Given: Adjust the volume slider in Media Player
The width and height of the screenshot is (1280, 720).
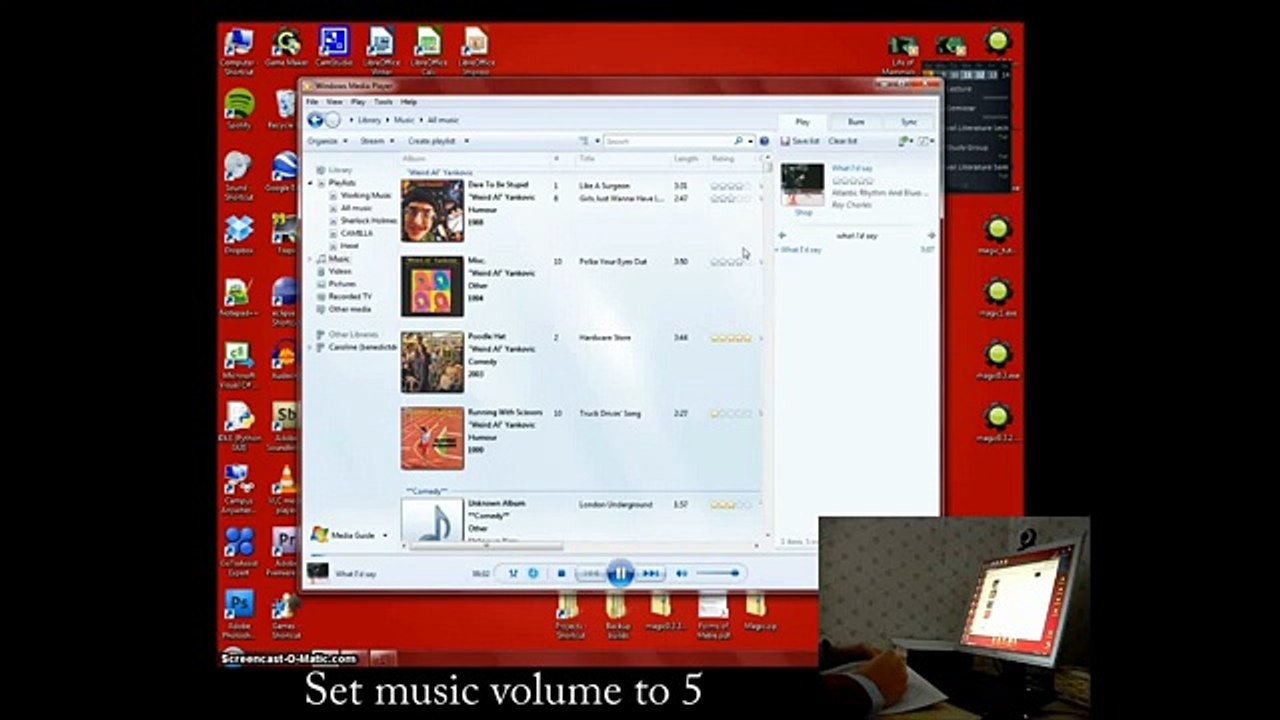Looking at the screenshot, I should tap(717, 573).
